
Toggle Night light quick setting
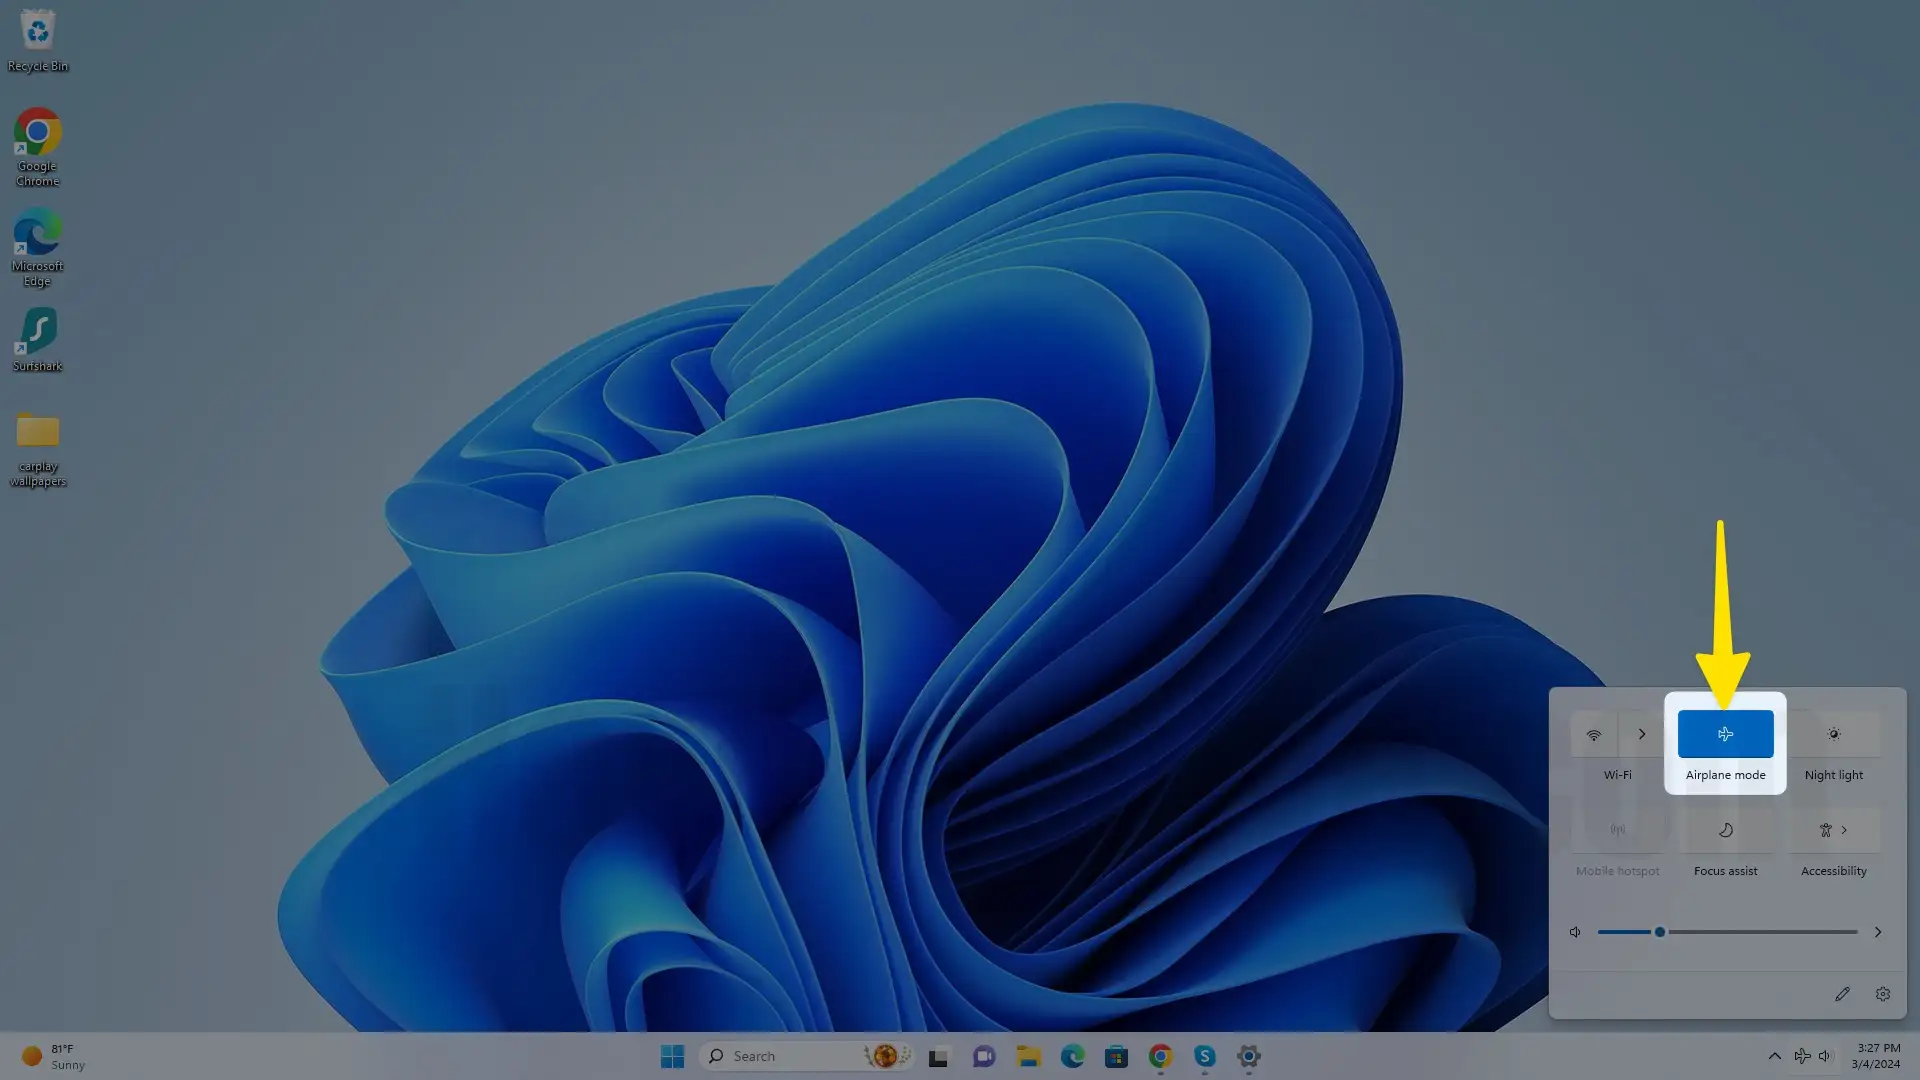(1833, 735)
